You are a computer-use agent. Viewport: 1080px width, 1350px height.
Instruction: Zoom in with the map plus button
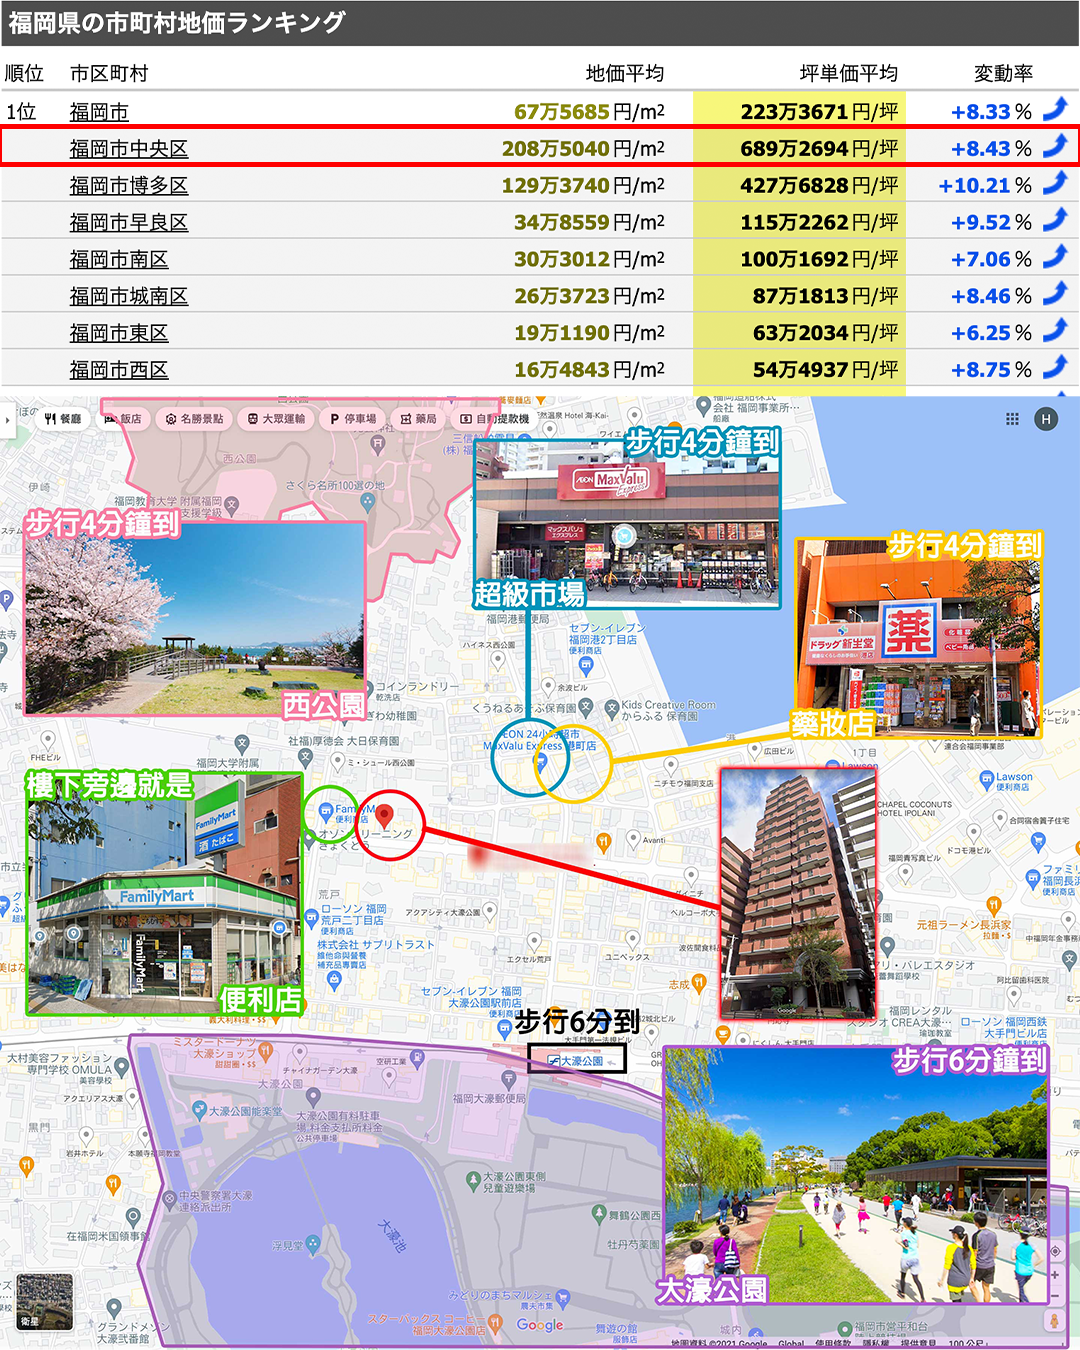pyautogui.click(x=1054, y=1274)
